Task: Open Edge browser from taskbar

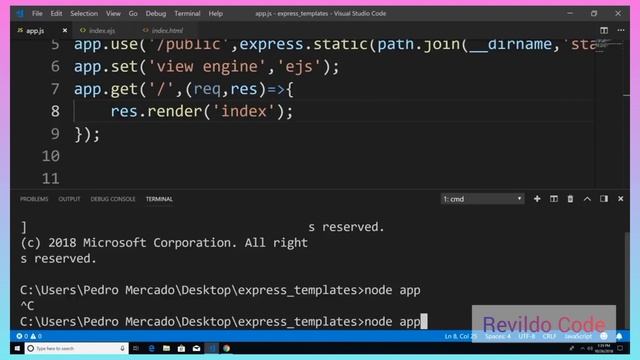Action: coord(151,348)
